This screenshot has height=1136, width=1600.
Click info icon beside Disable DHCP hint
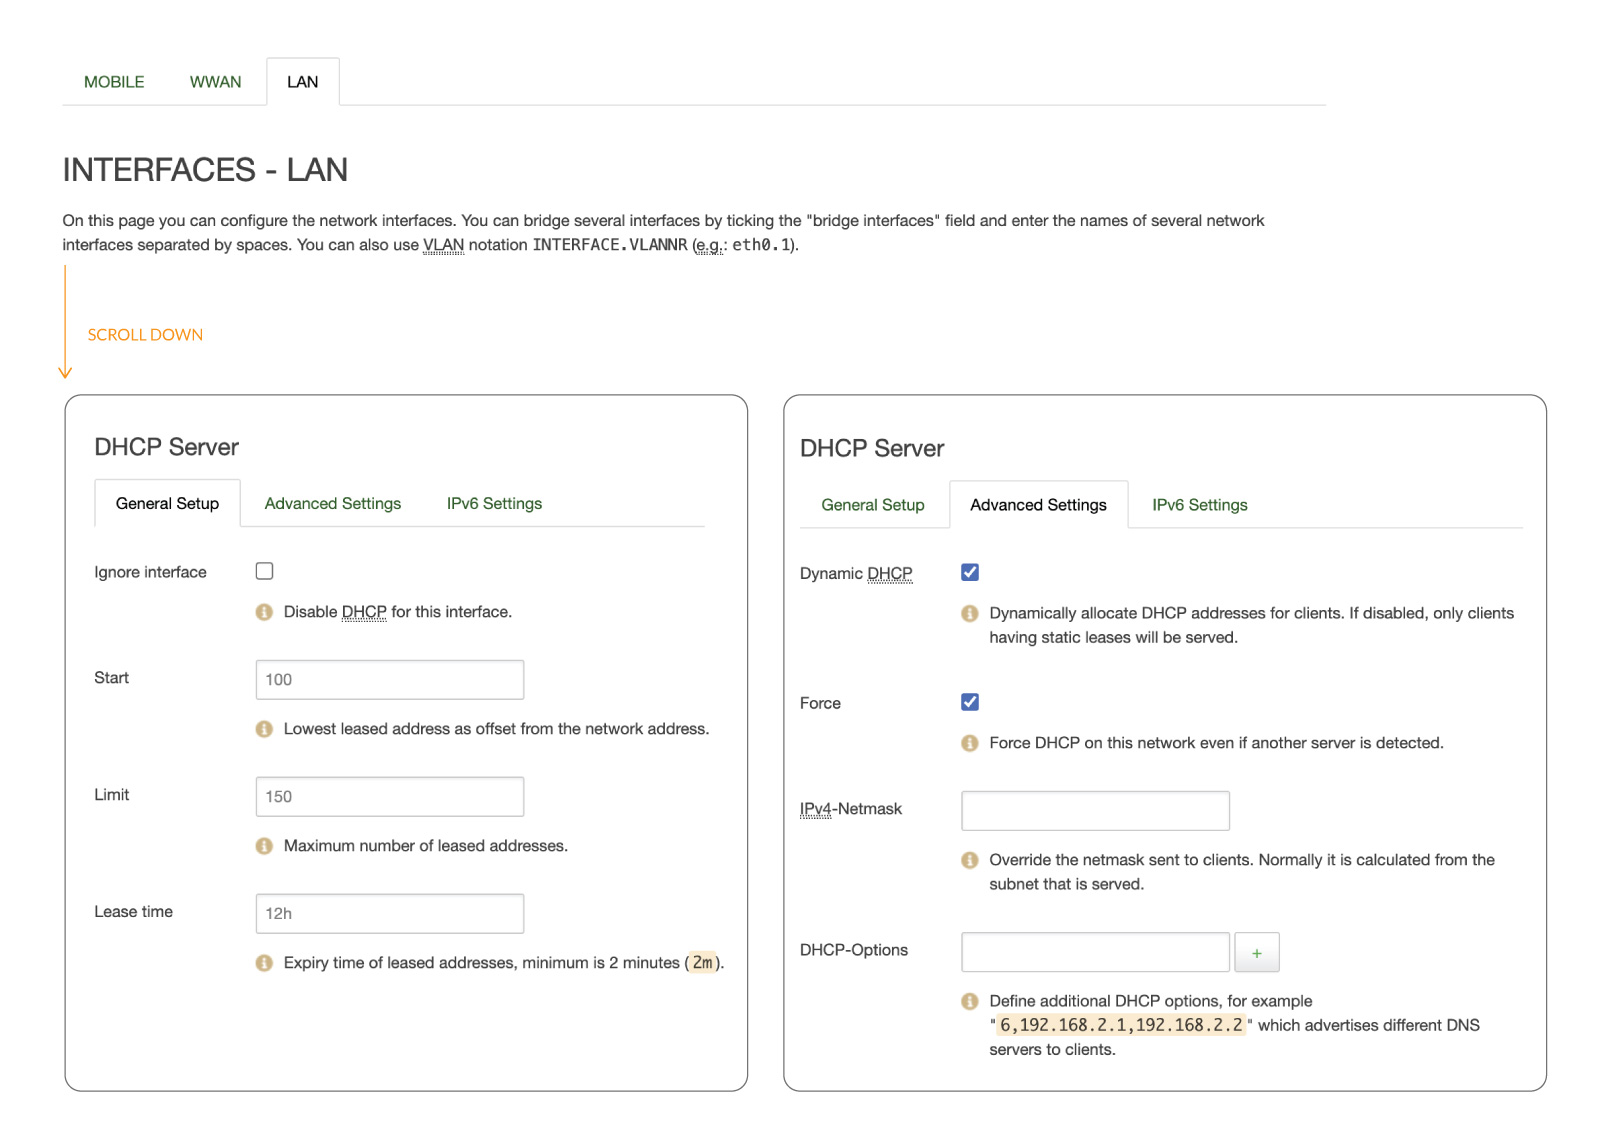(264, 612)
